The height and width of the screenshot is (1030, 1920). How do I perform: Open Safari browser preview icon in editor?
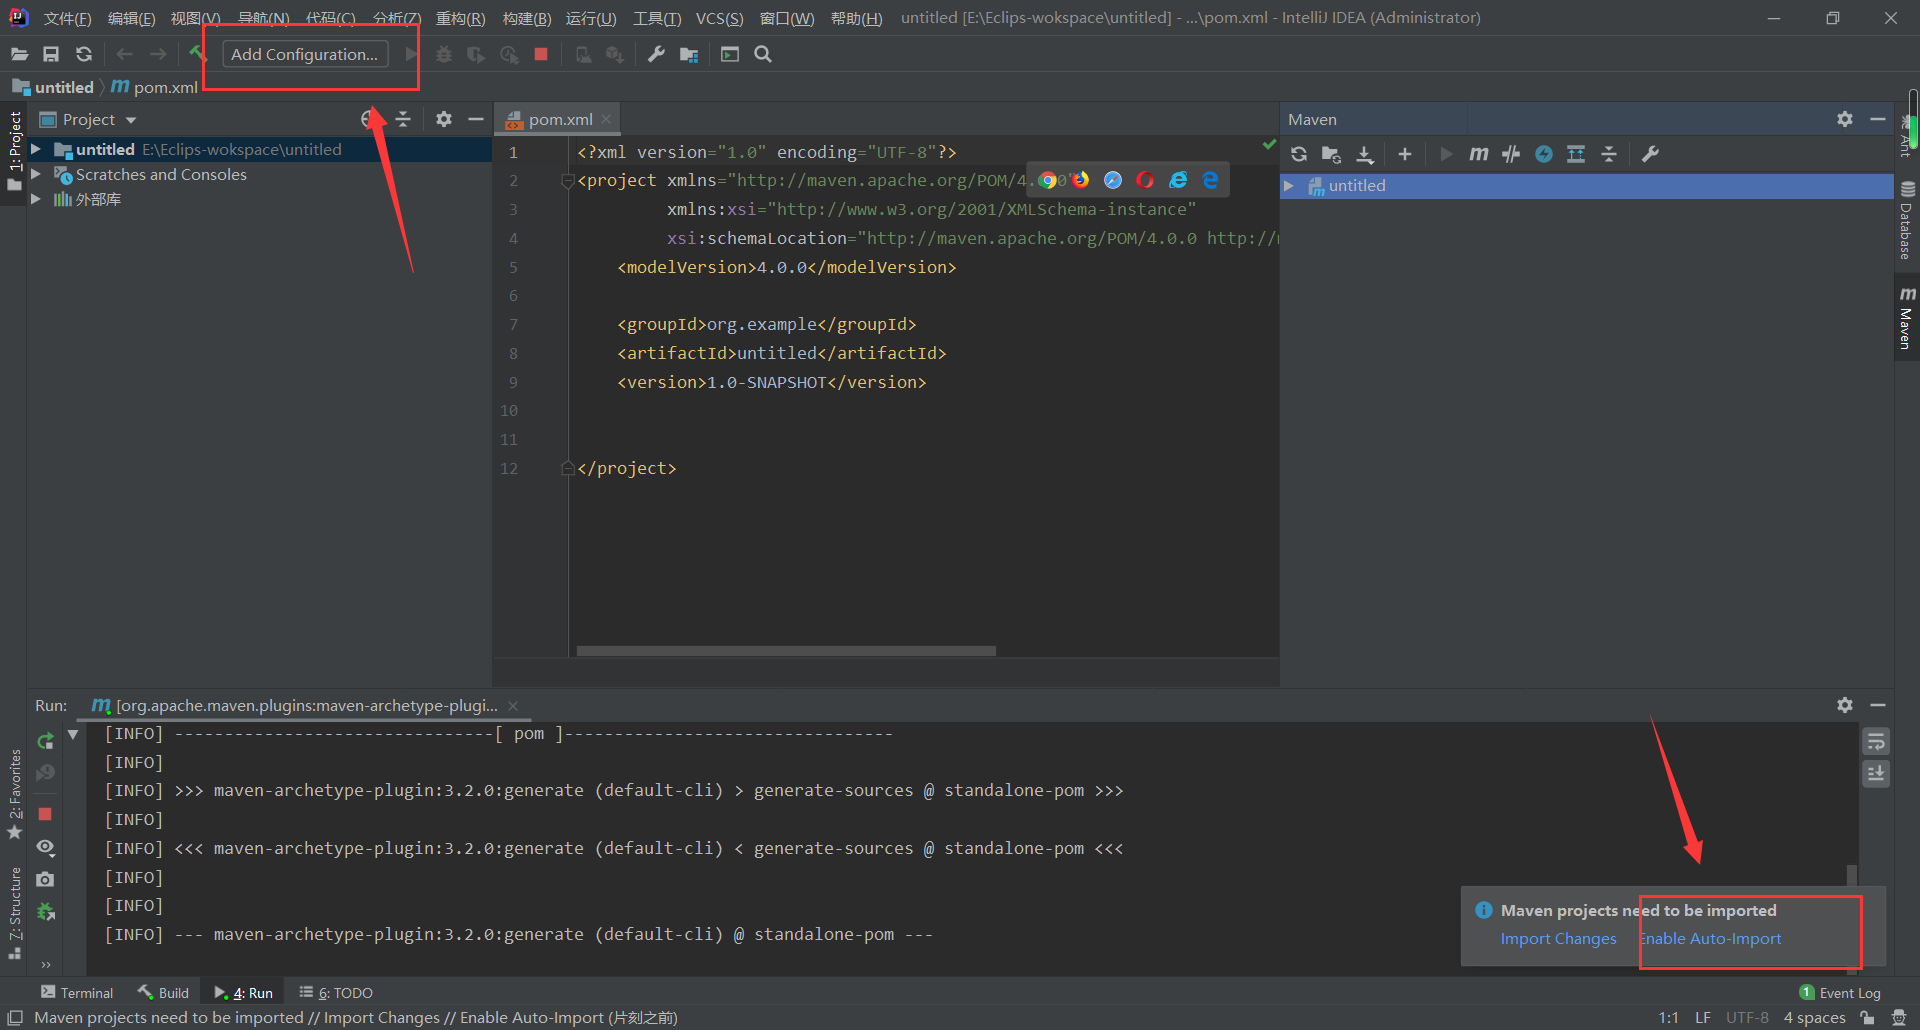1113,180
